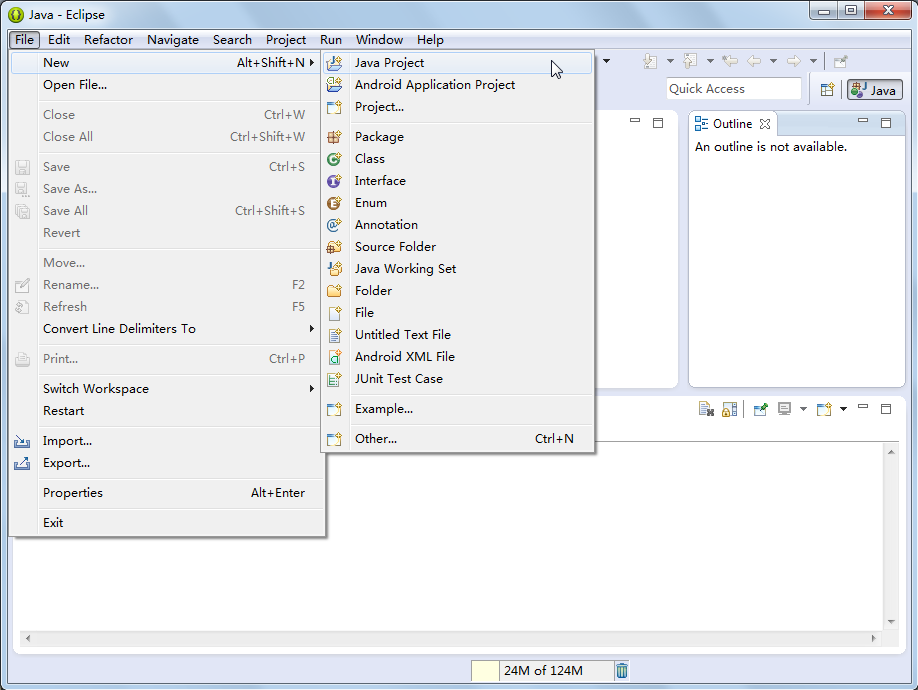Screen dimensions: 918x690
Task: Click the Enum icon in New submenu
Action: [335, 203]
